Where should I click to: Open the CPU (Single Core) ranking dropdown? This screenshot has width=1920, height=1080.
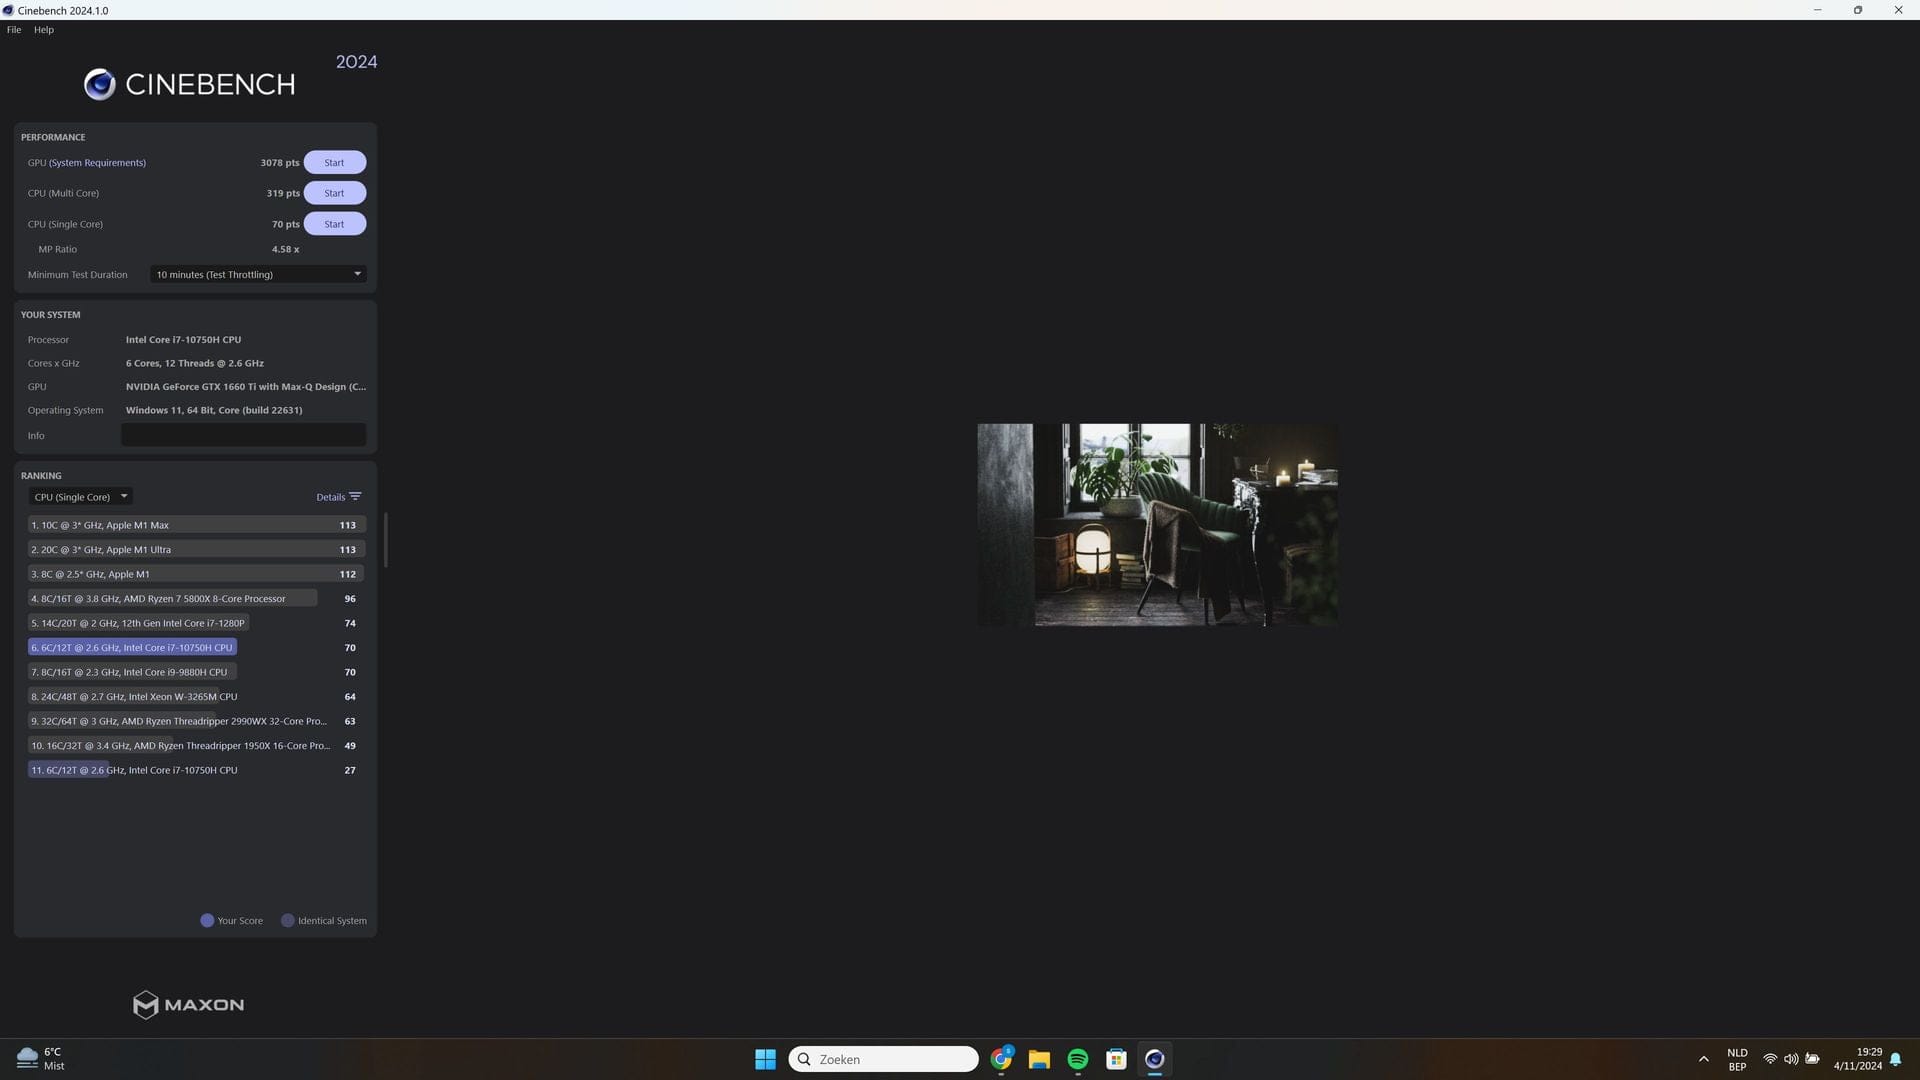[x=80, y=497]
